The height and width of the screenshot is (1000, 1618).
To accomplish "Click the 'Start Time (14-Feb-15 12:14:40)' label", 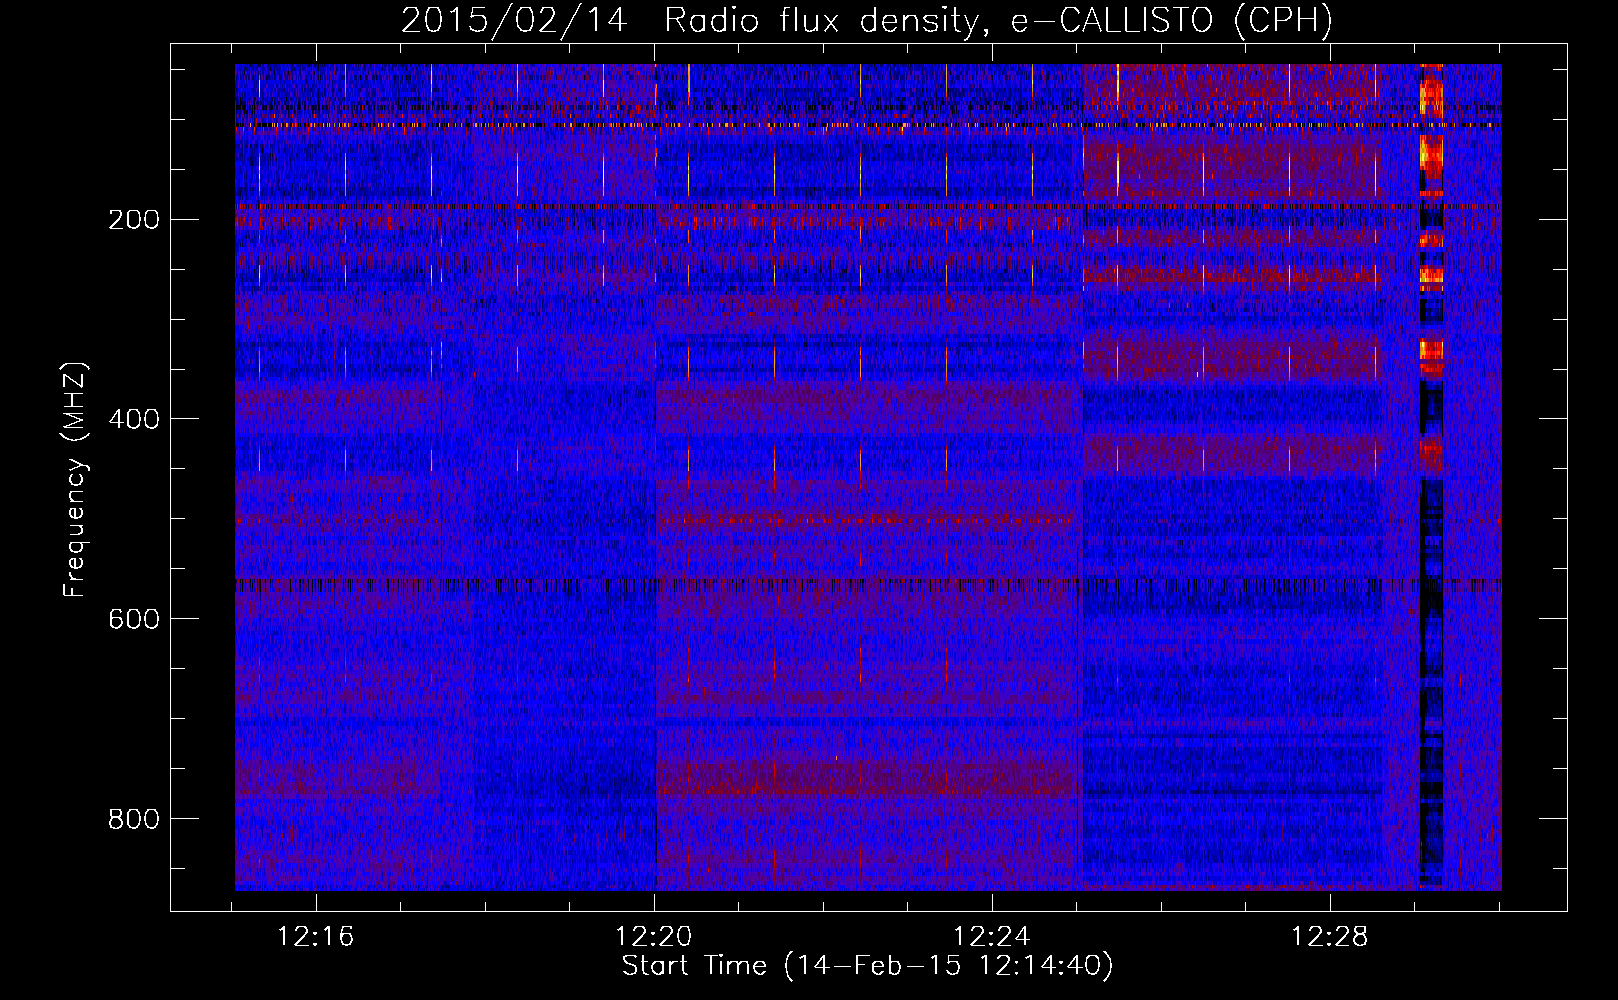I will pos(867,966).
